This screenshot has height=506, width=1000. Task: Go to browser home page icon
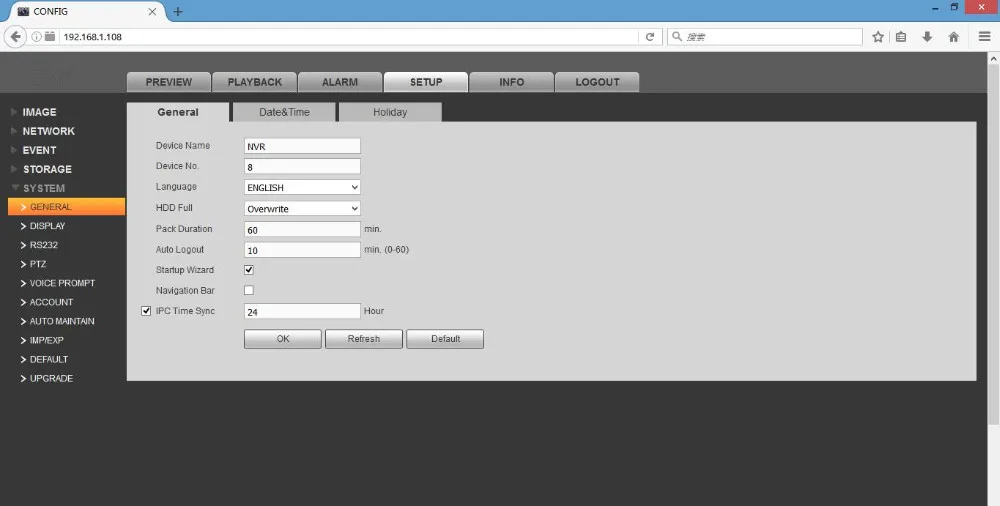953,37
